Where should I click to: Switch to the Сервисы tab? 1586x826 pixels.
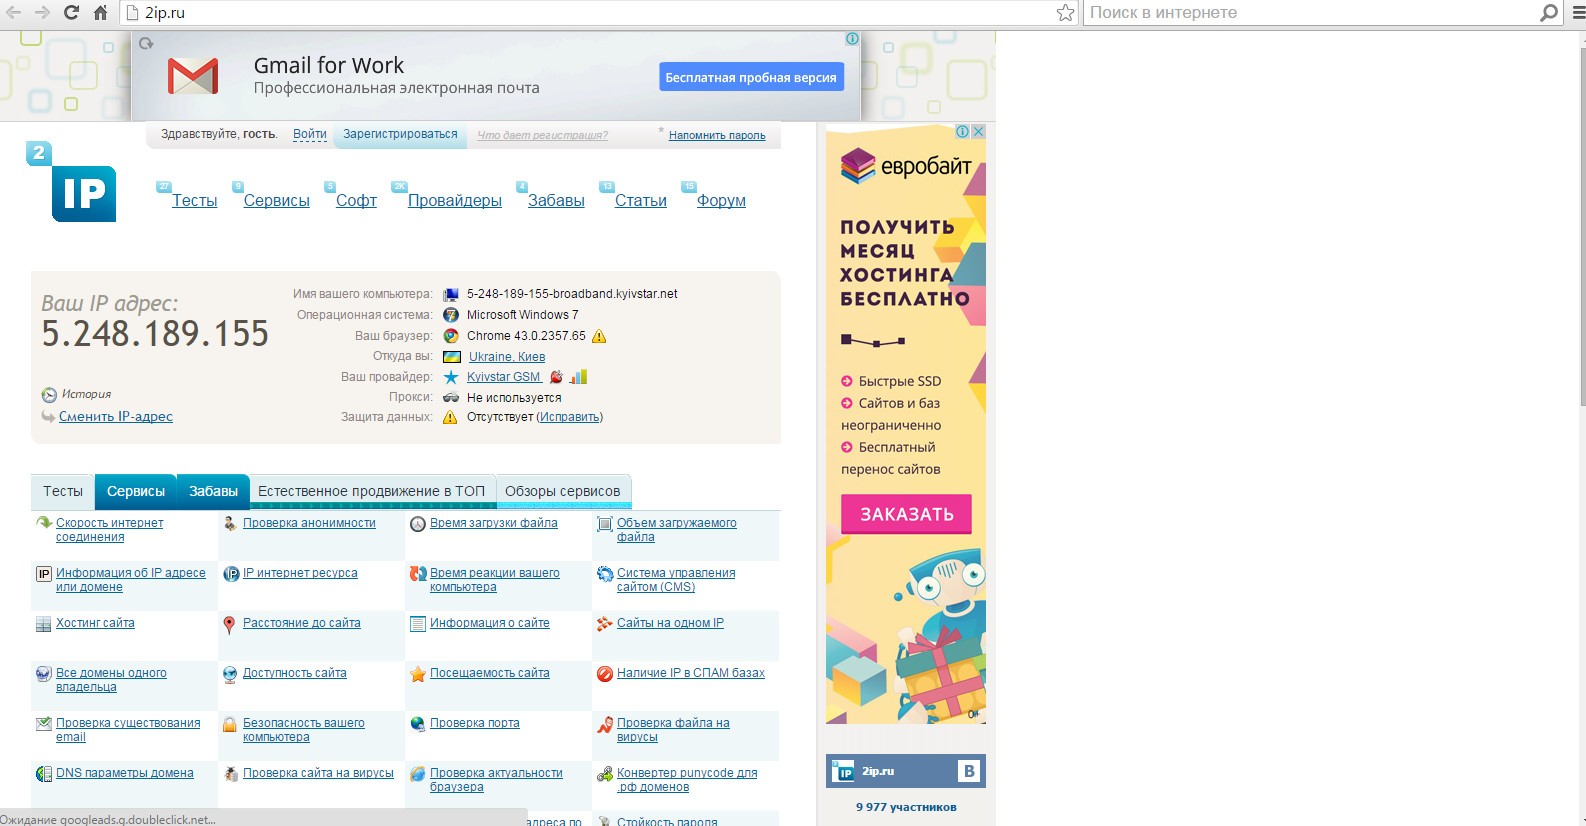(136, 491)
